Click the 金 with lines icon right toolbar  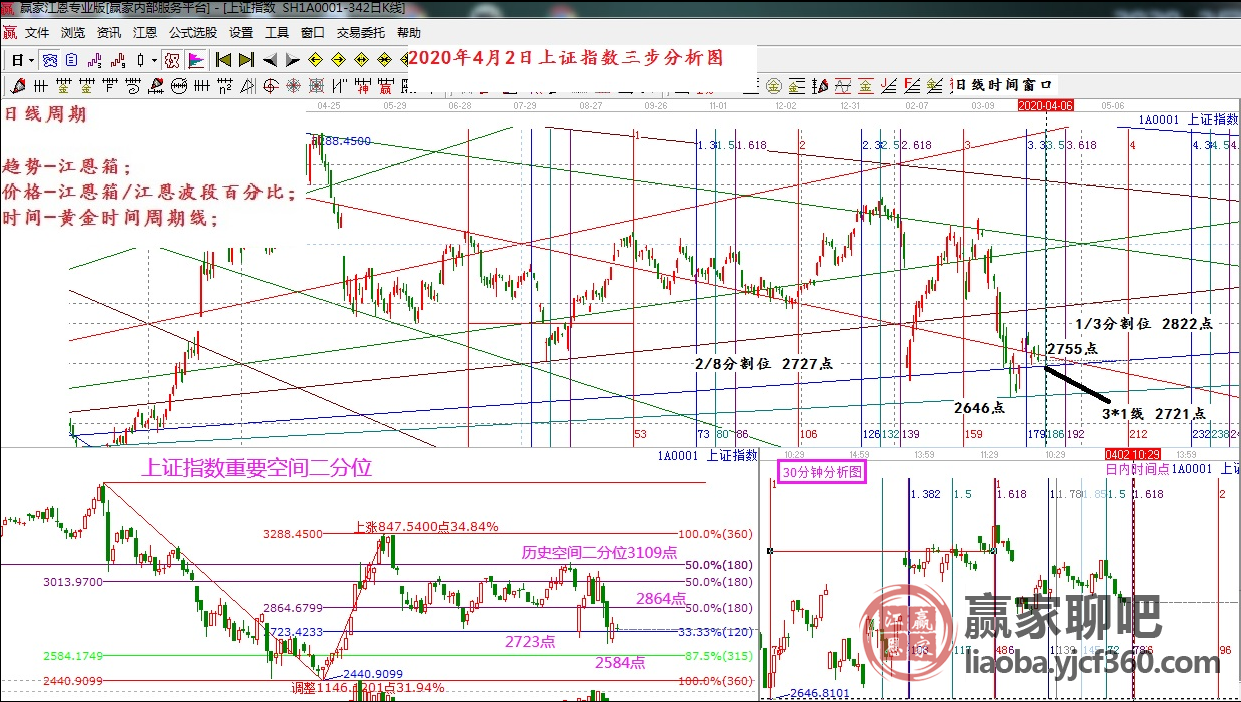tap(796, 85)
